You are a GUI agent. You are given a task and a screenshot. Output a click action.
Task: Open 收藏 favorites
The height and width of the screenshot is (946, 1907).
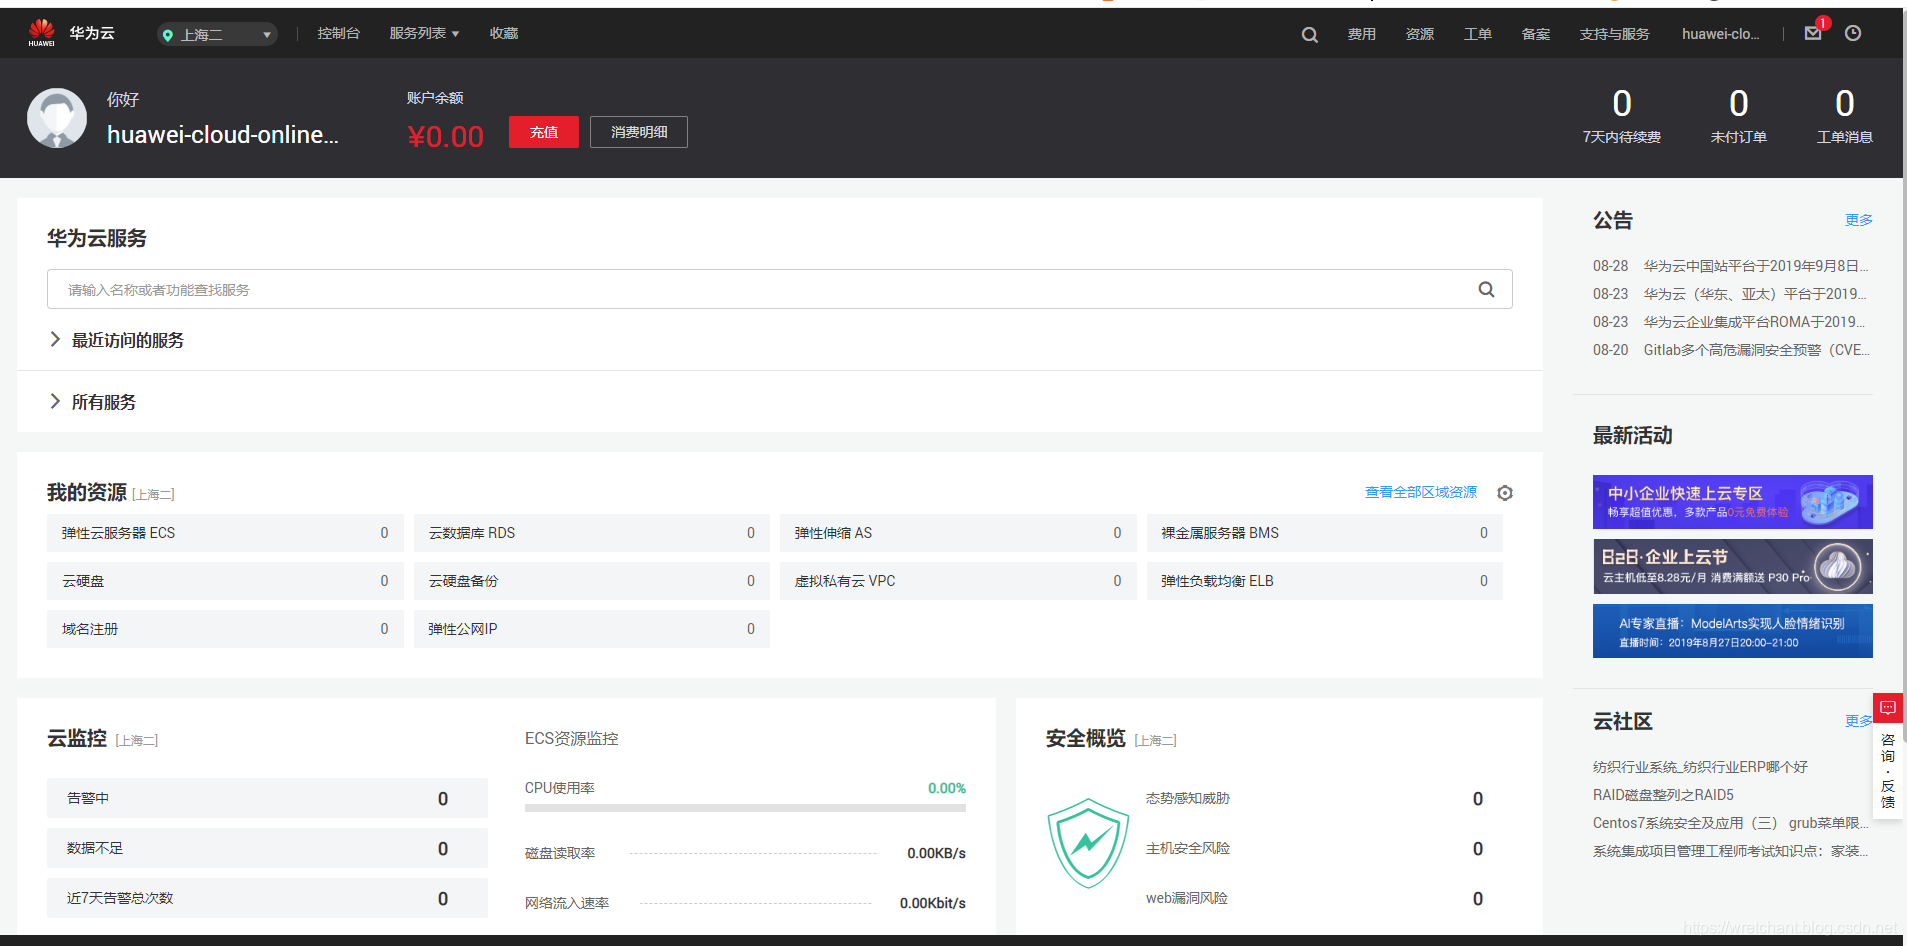[504, 33]
